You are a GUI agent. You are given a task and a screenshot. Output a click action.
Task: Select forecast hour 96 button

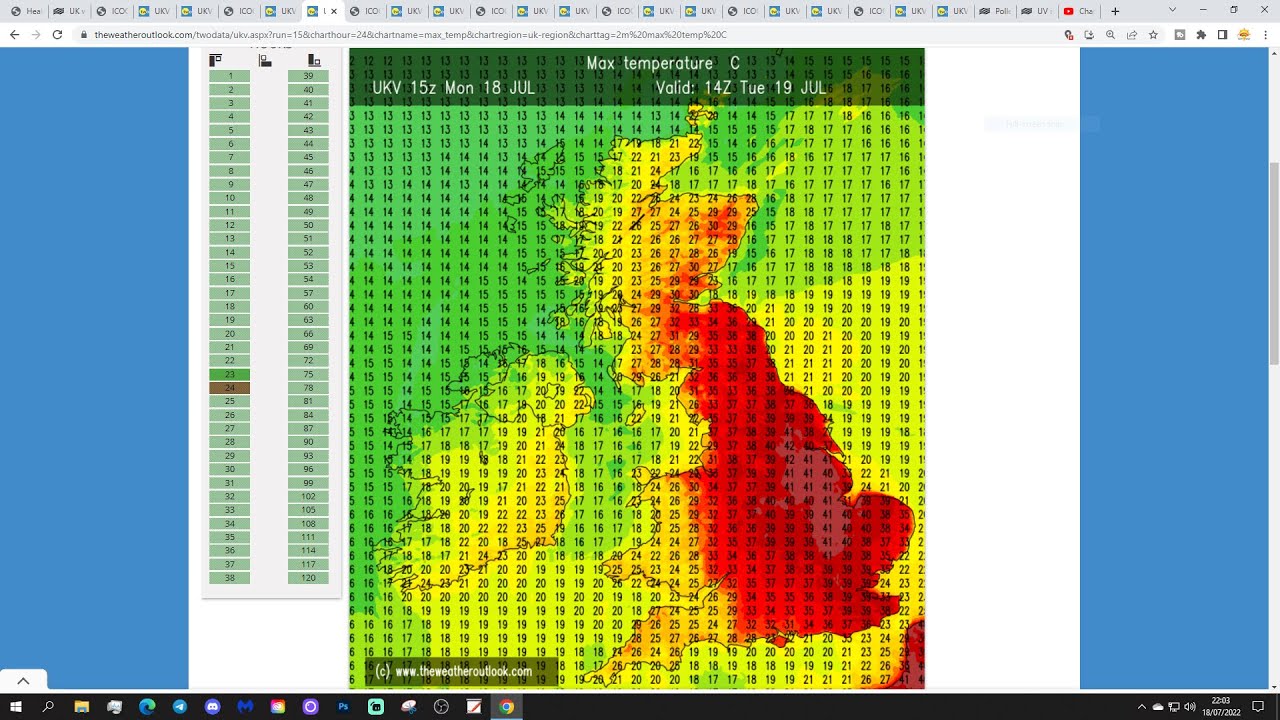tap(308, 469)
